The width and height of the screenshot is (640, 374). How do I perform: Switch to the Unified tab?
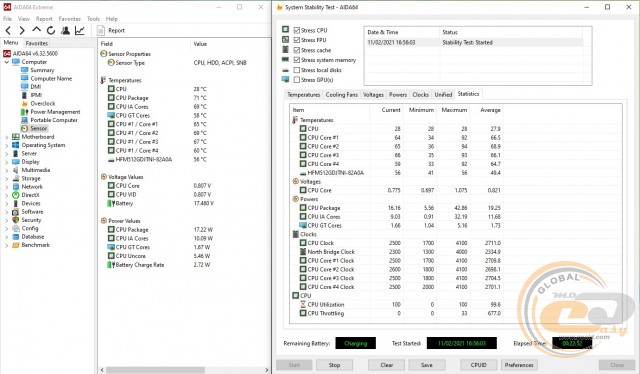click(x=443, y=95)
